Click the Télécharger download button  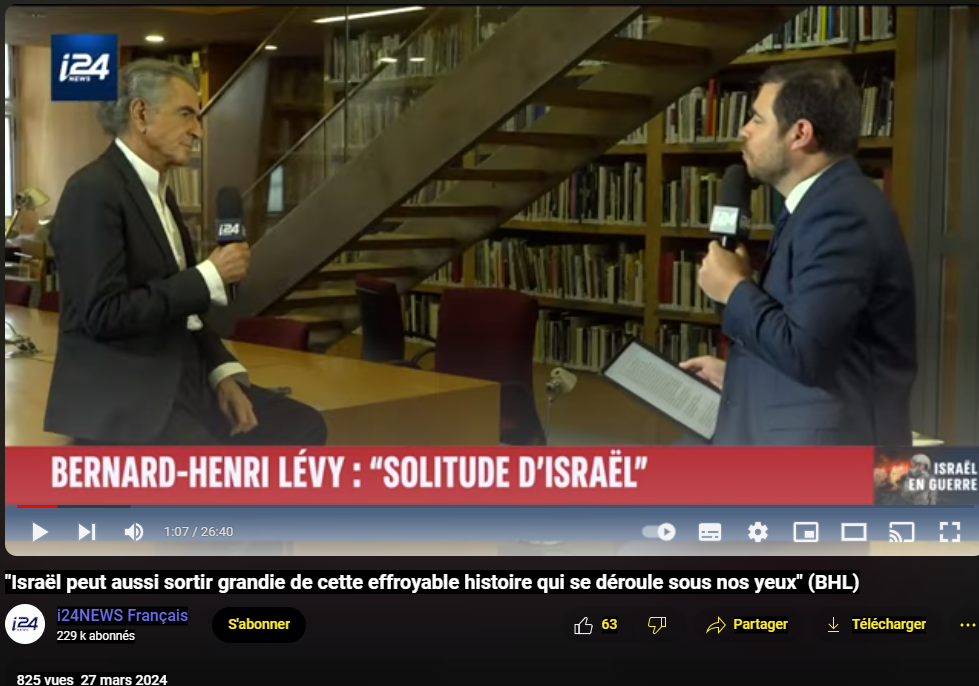point(876,625)
